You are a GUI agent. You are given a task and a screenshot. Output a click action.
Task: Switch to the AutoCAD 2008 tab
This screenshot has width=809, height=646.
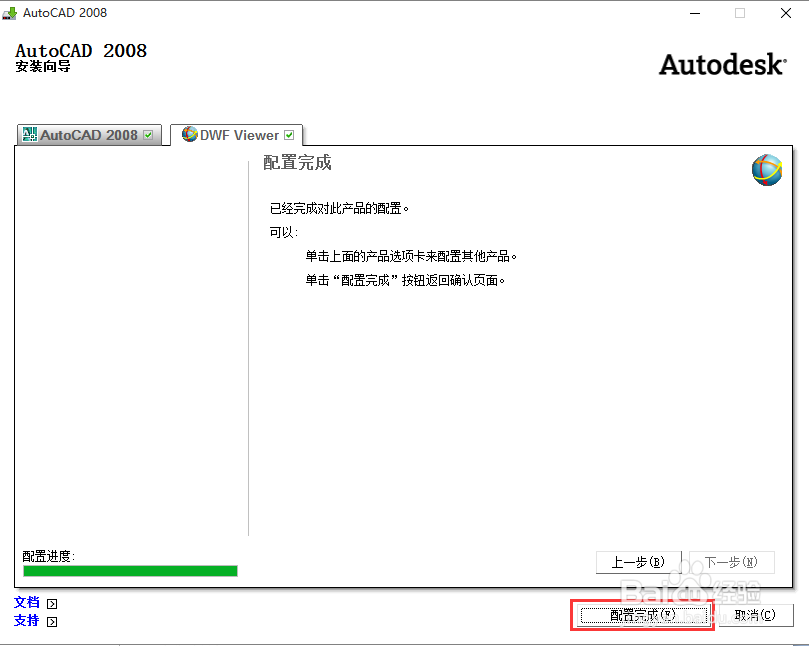point(89,134)
